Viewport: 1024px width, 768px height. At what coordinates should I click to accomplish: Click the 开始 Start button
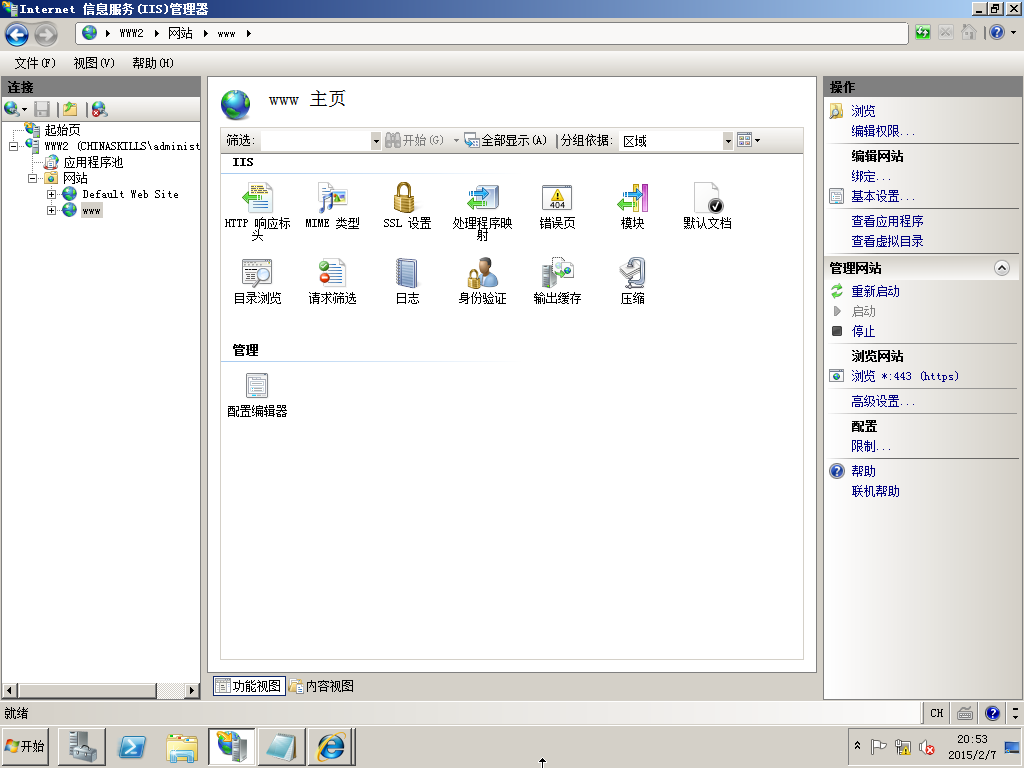pyautogui.click(x=25, y=746)
